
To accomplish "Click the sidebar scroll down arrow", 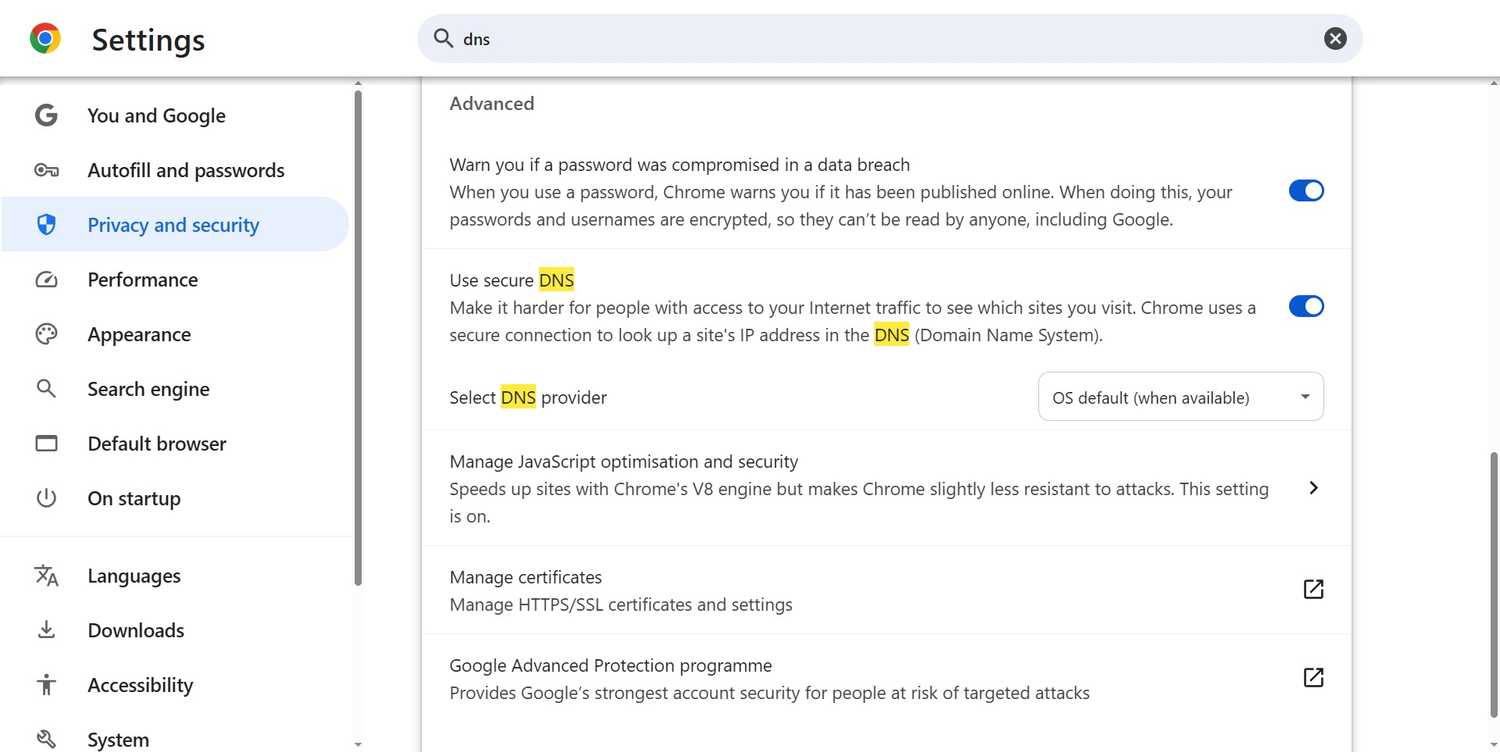I will coord(357,744).
